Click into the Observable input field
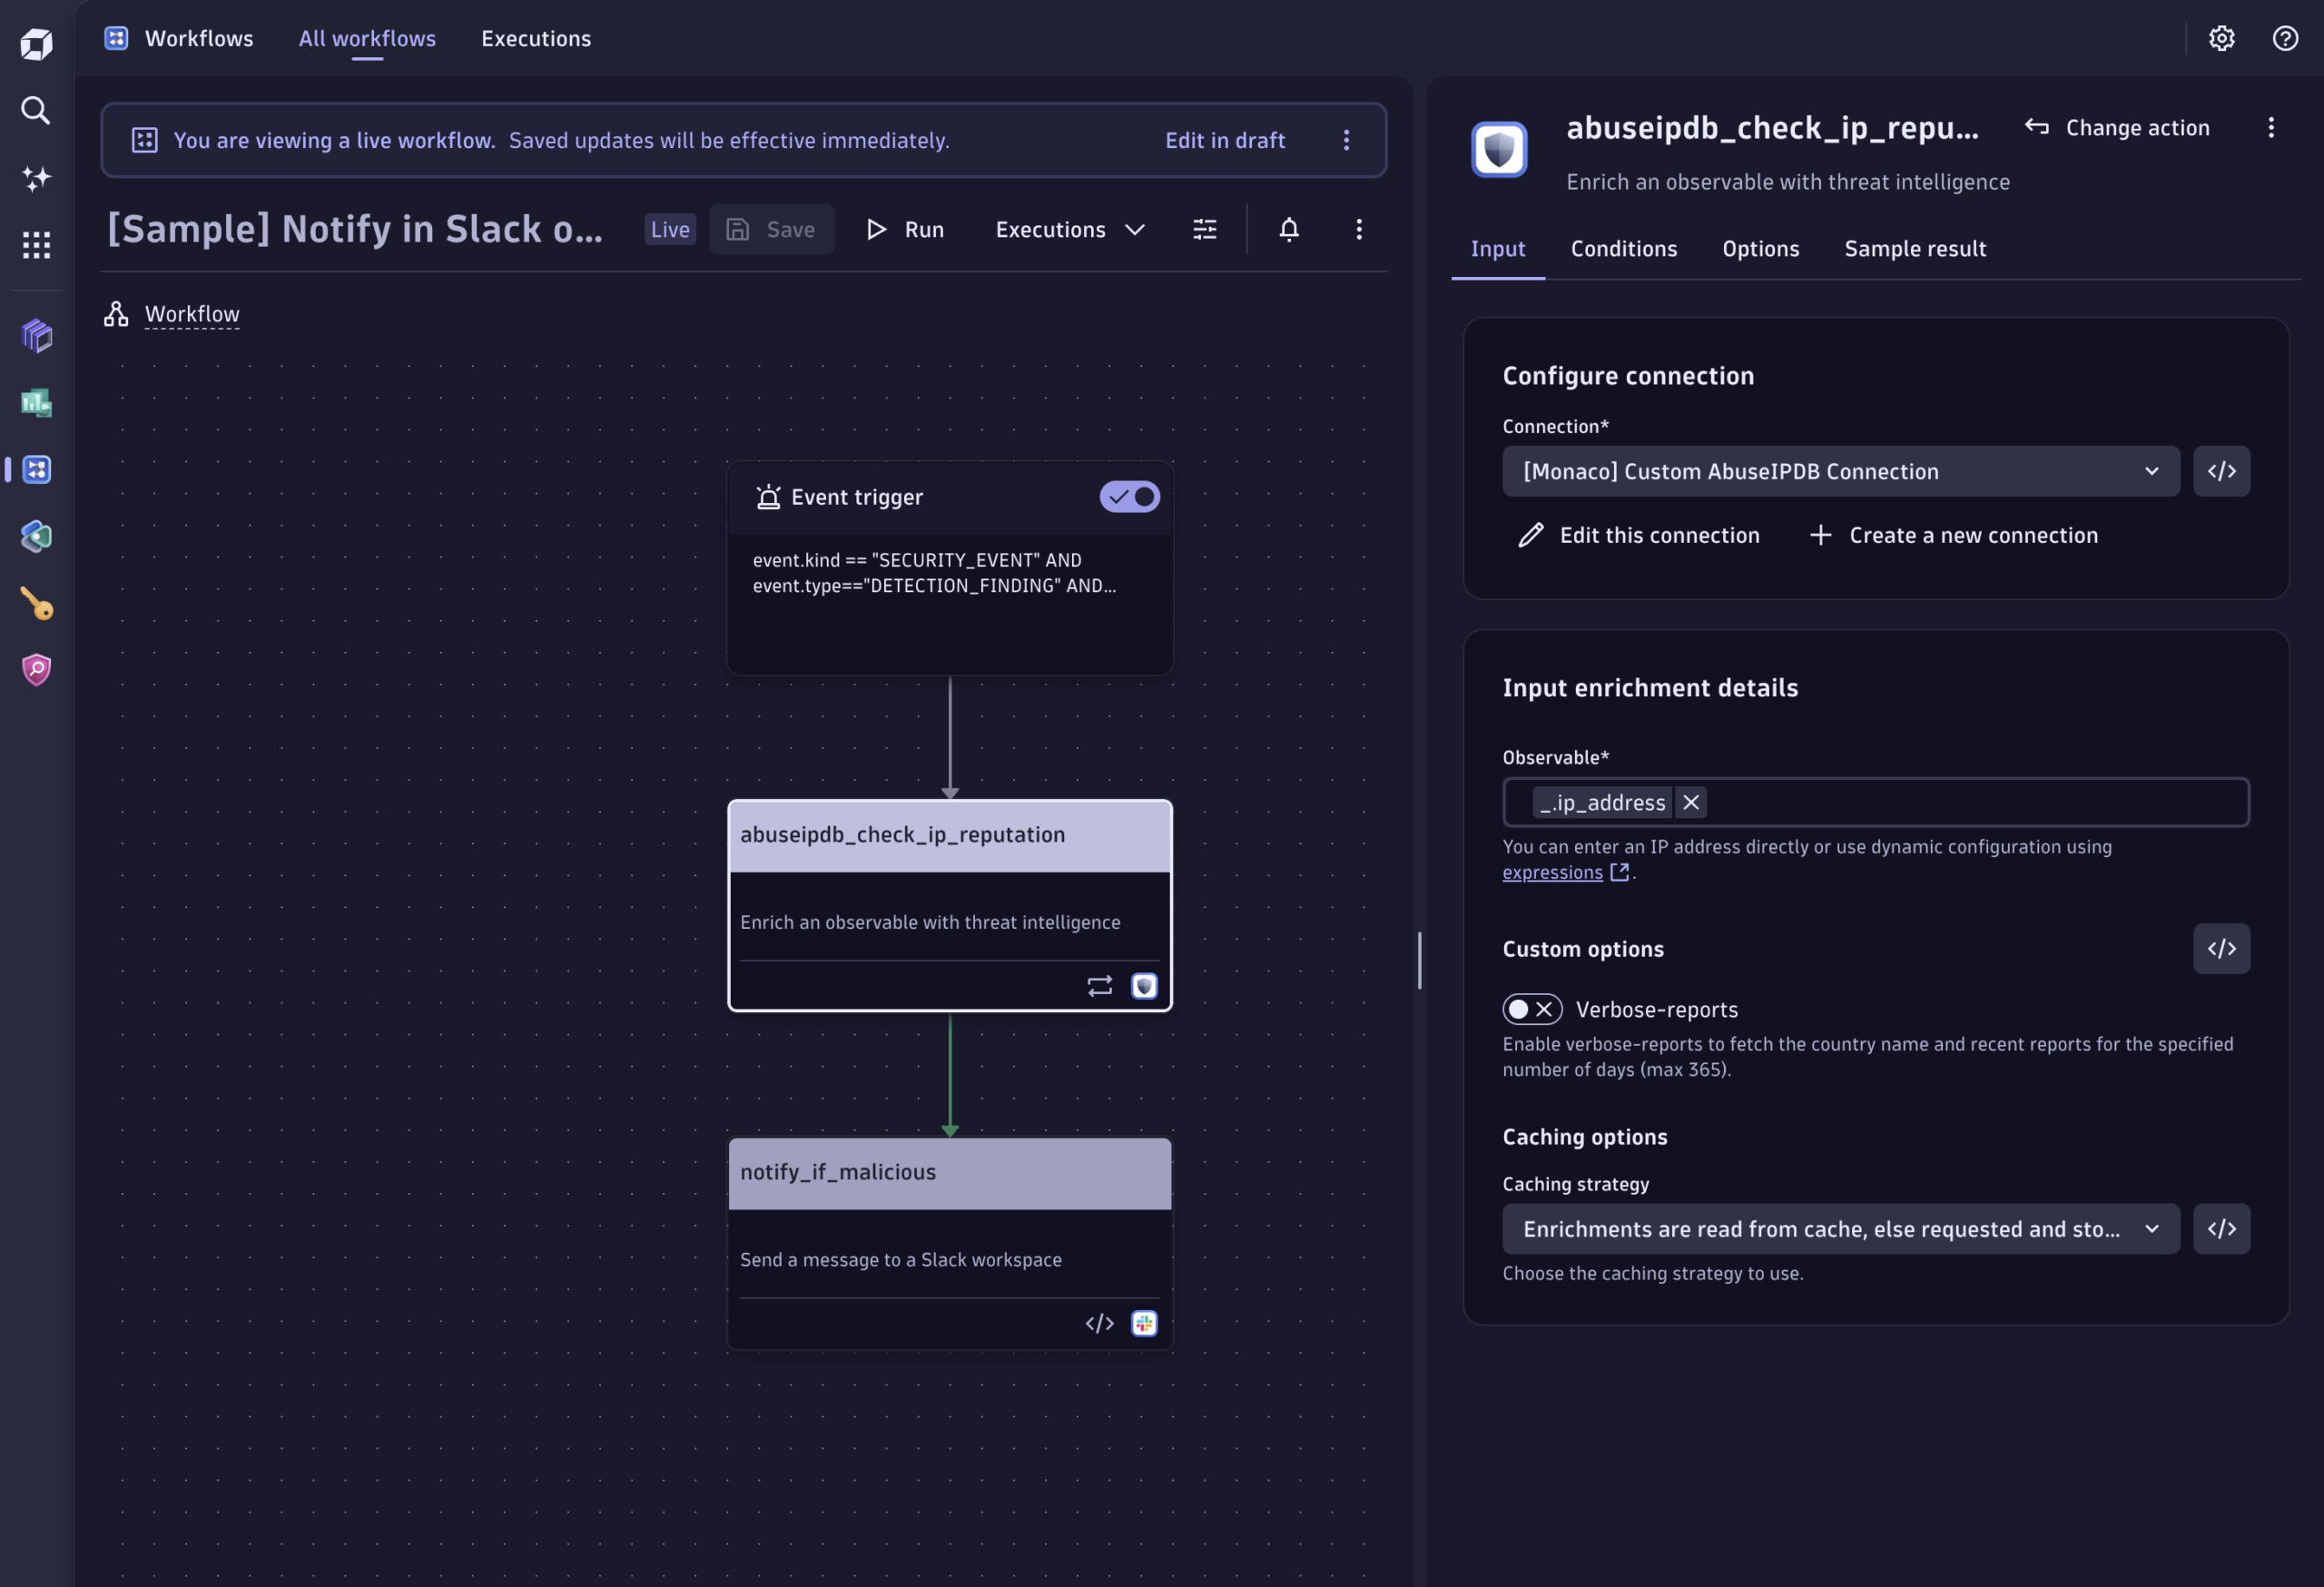The height and width of the screenshot is (1587, 2324). point(1875,802)
